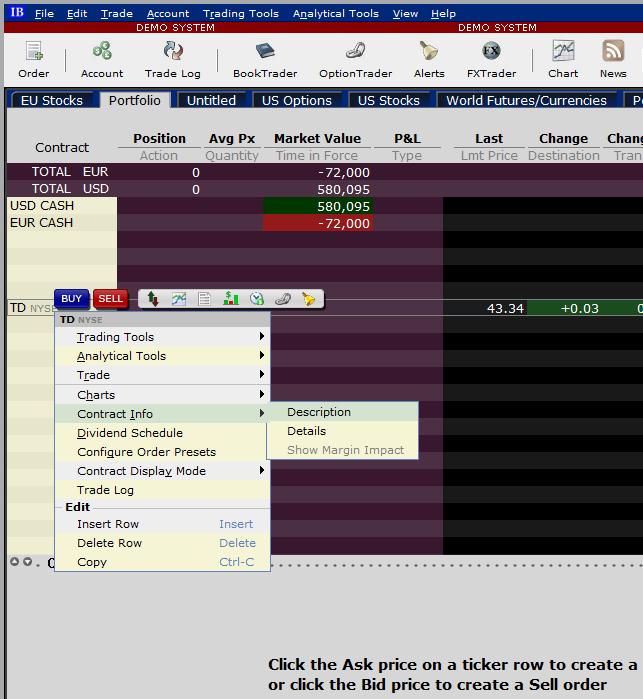Click the Last column header
This screenshot has height=699, width=643.
pyautogui.click(x=489, y=139)
